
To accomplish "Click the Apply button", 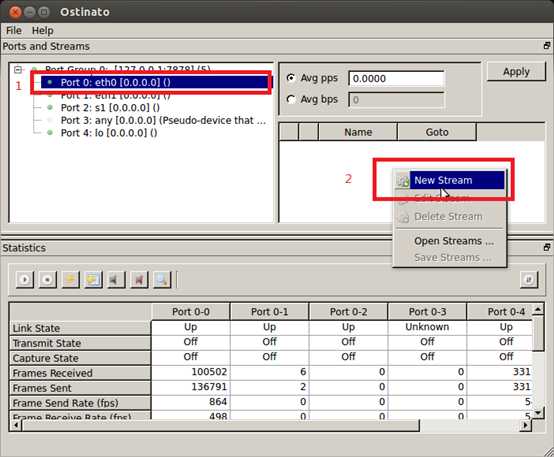I will pos(516,72).
